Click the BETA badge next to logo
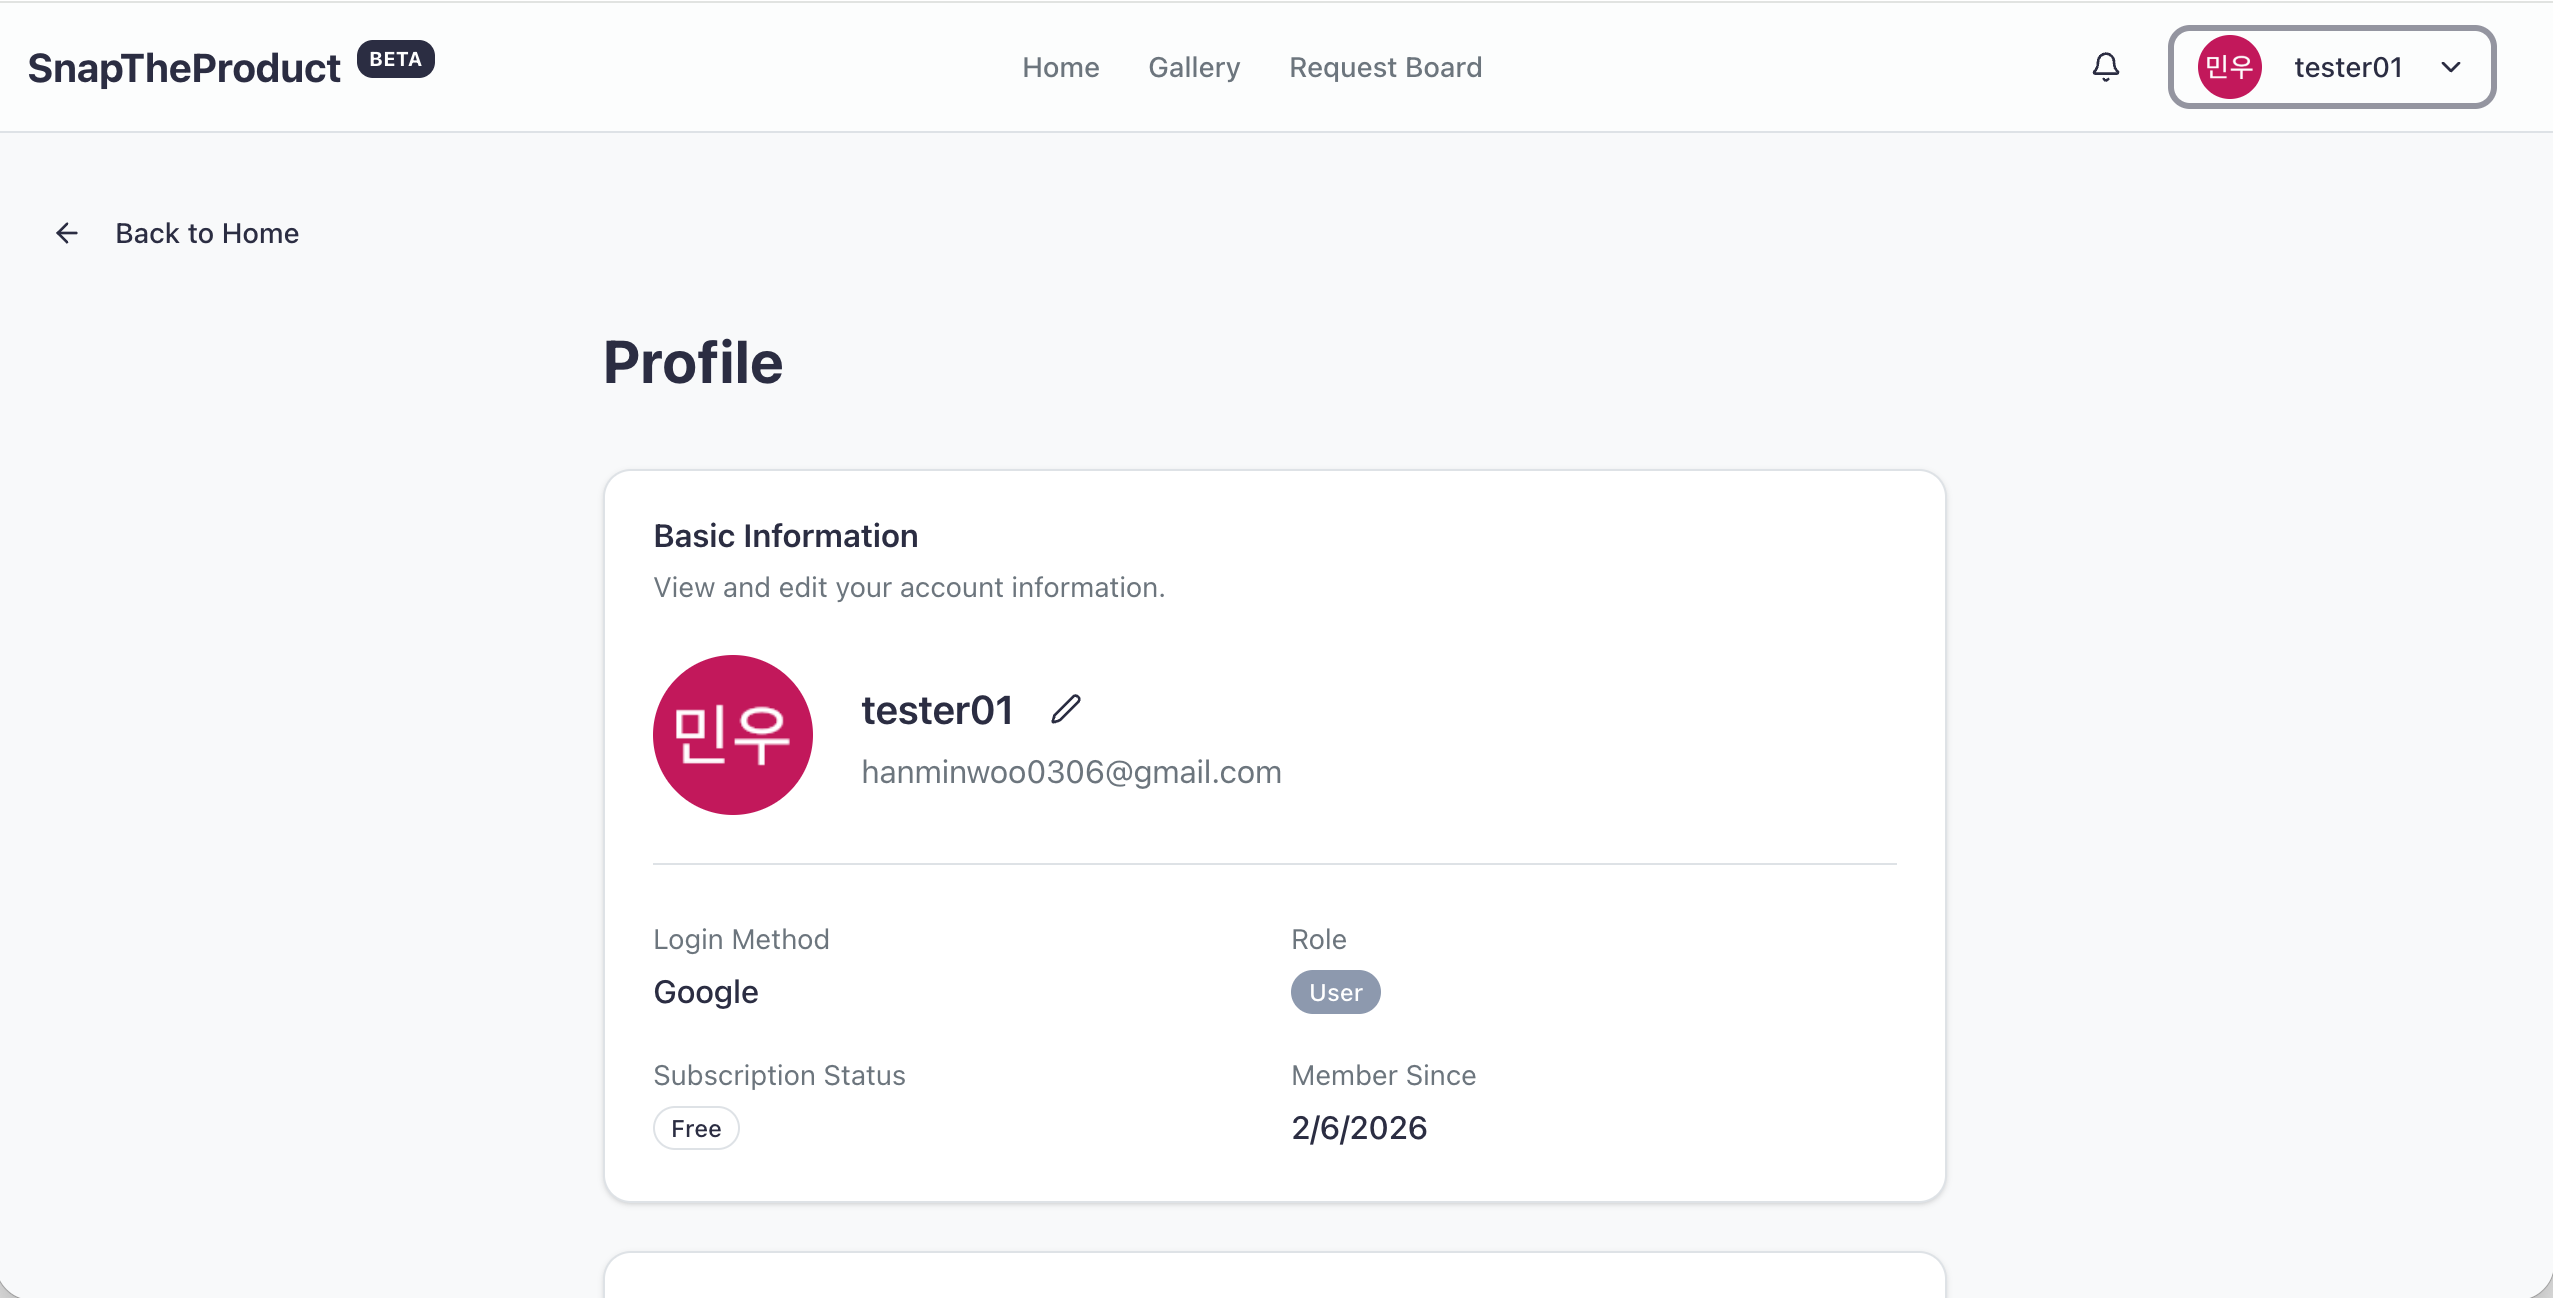2553x1298 pixels. (395, 59)
